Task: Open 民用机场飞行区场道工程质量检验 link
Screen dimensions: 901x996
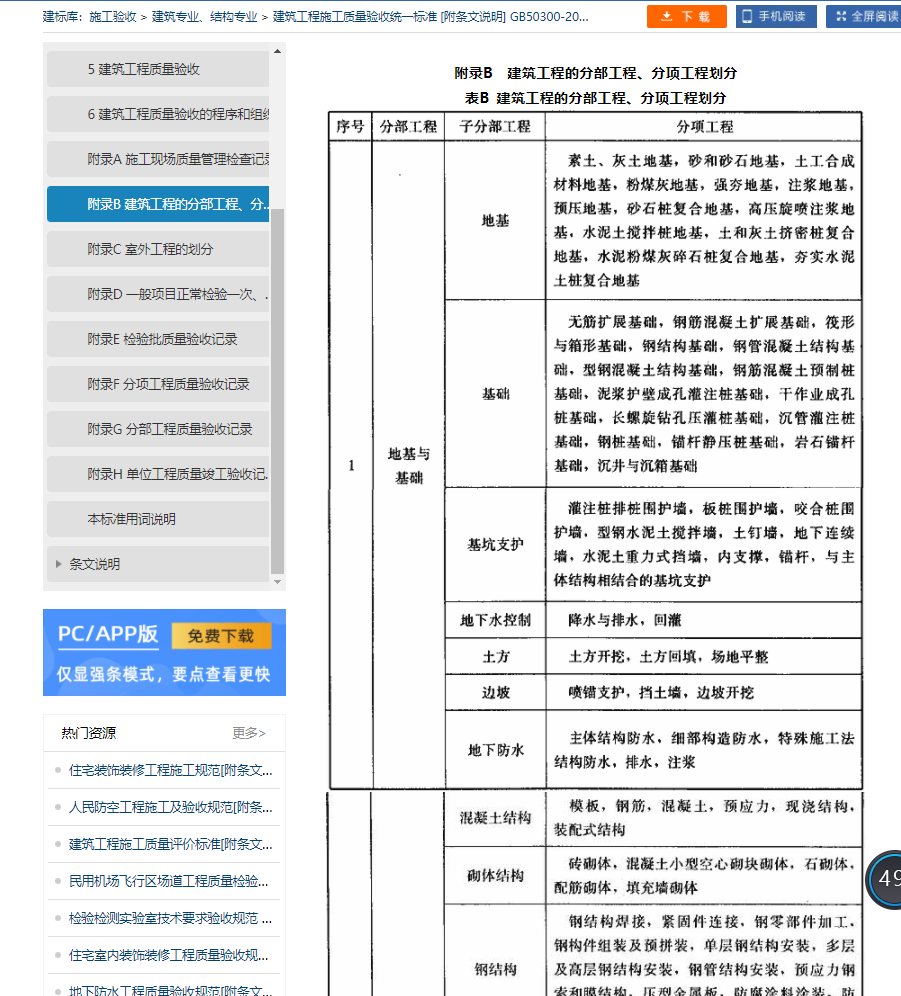Action: point(170,881)
